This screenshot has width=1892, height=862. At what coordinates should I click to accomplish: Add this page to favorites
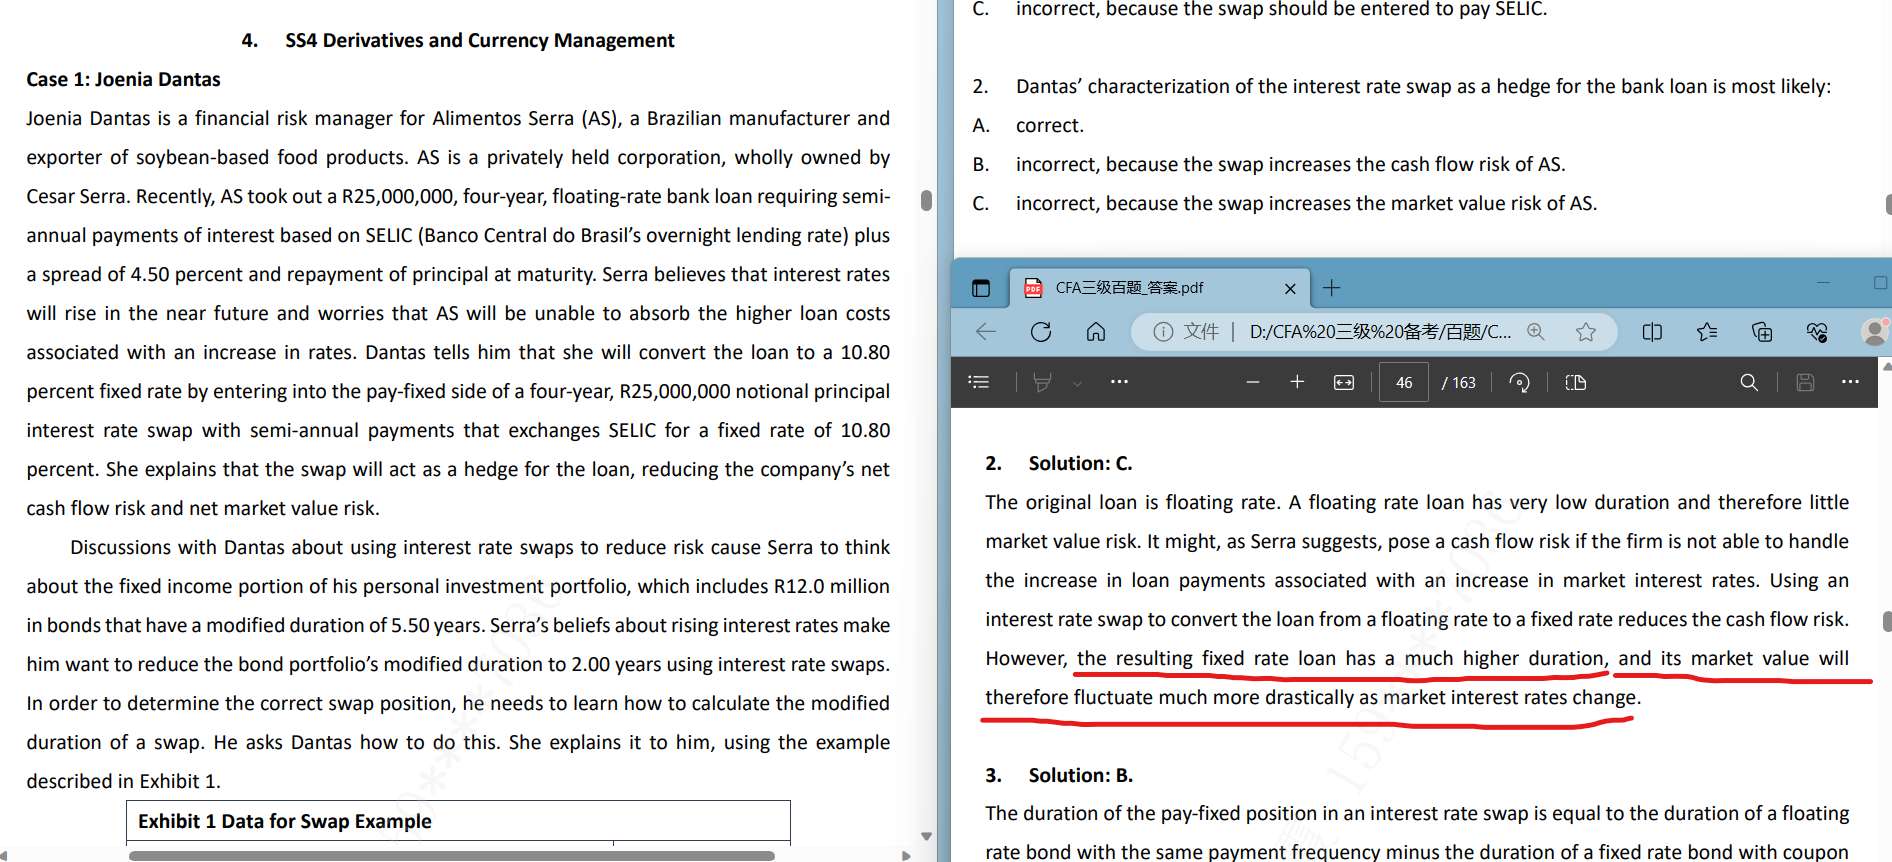click(1586, 332)
